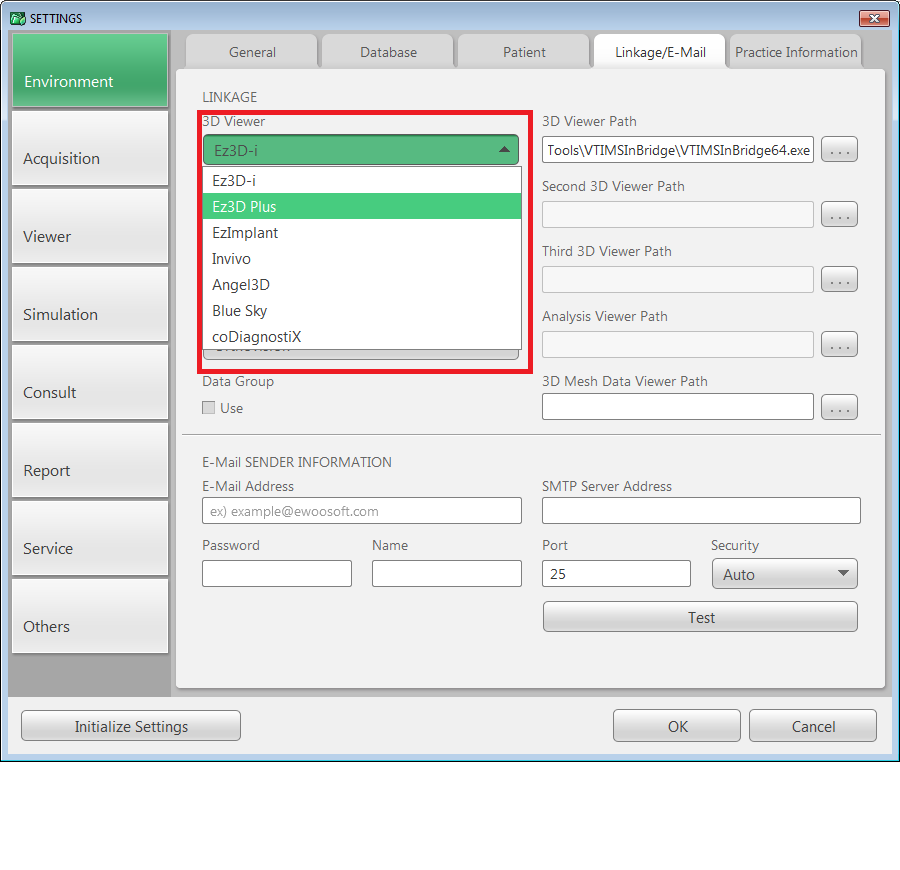This screenshot has width=900, height=870.
Task: Click the SMTP Server Address field
Action: coord(701,511)
